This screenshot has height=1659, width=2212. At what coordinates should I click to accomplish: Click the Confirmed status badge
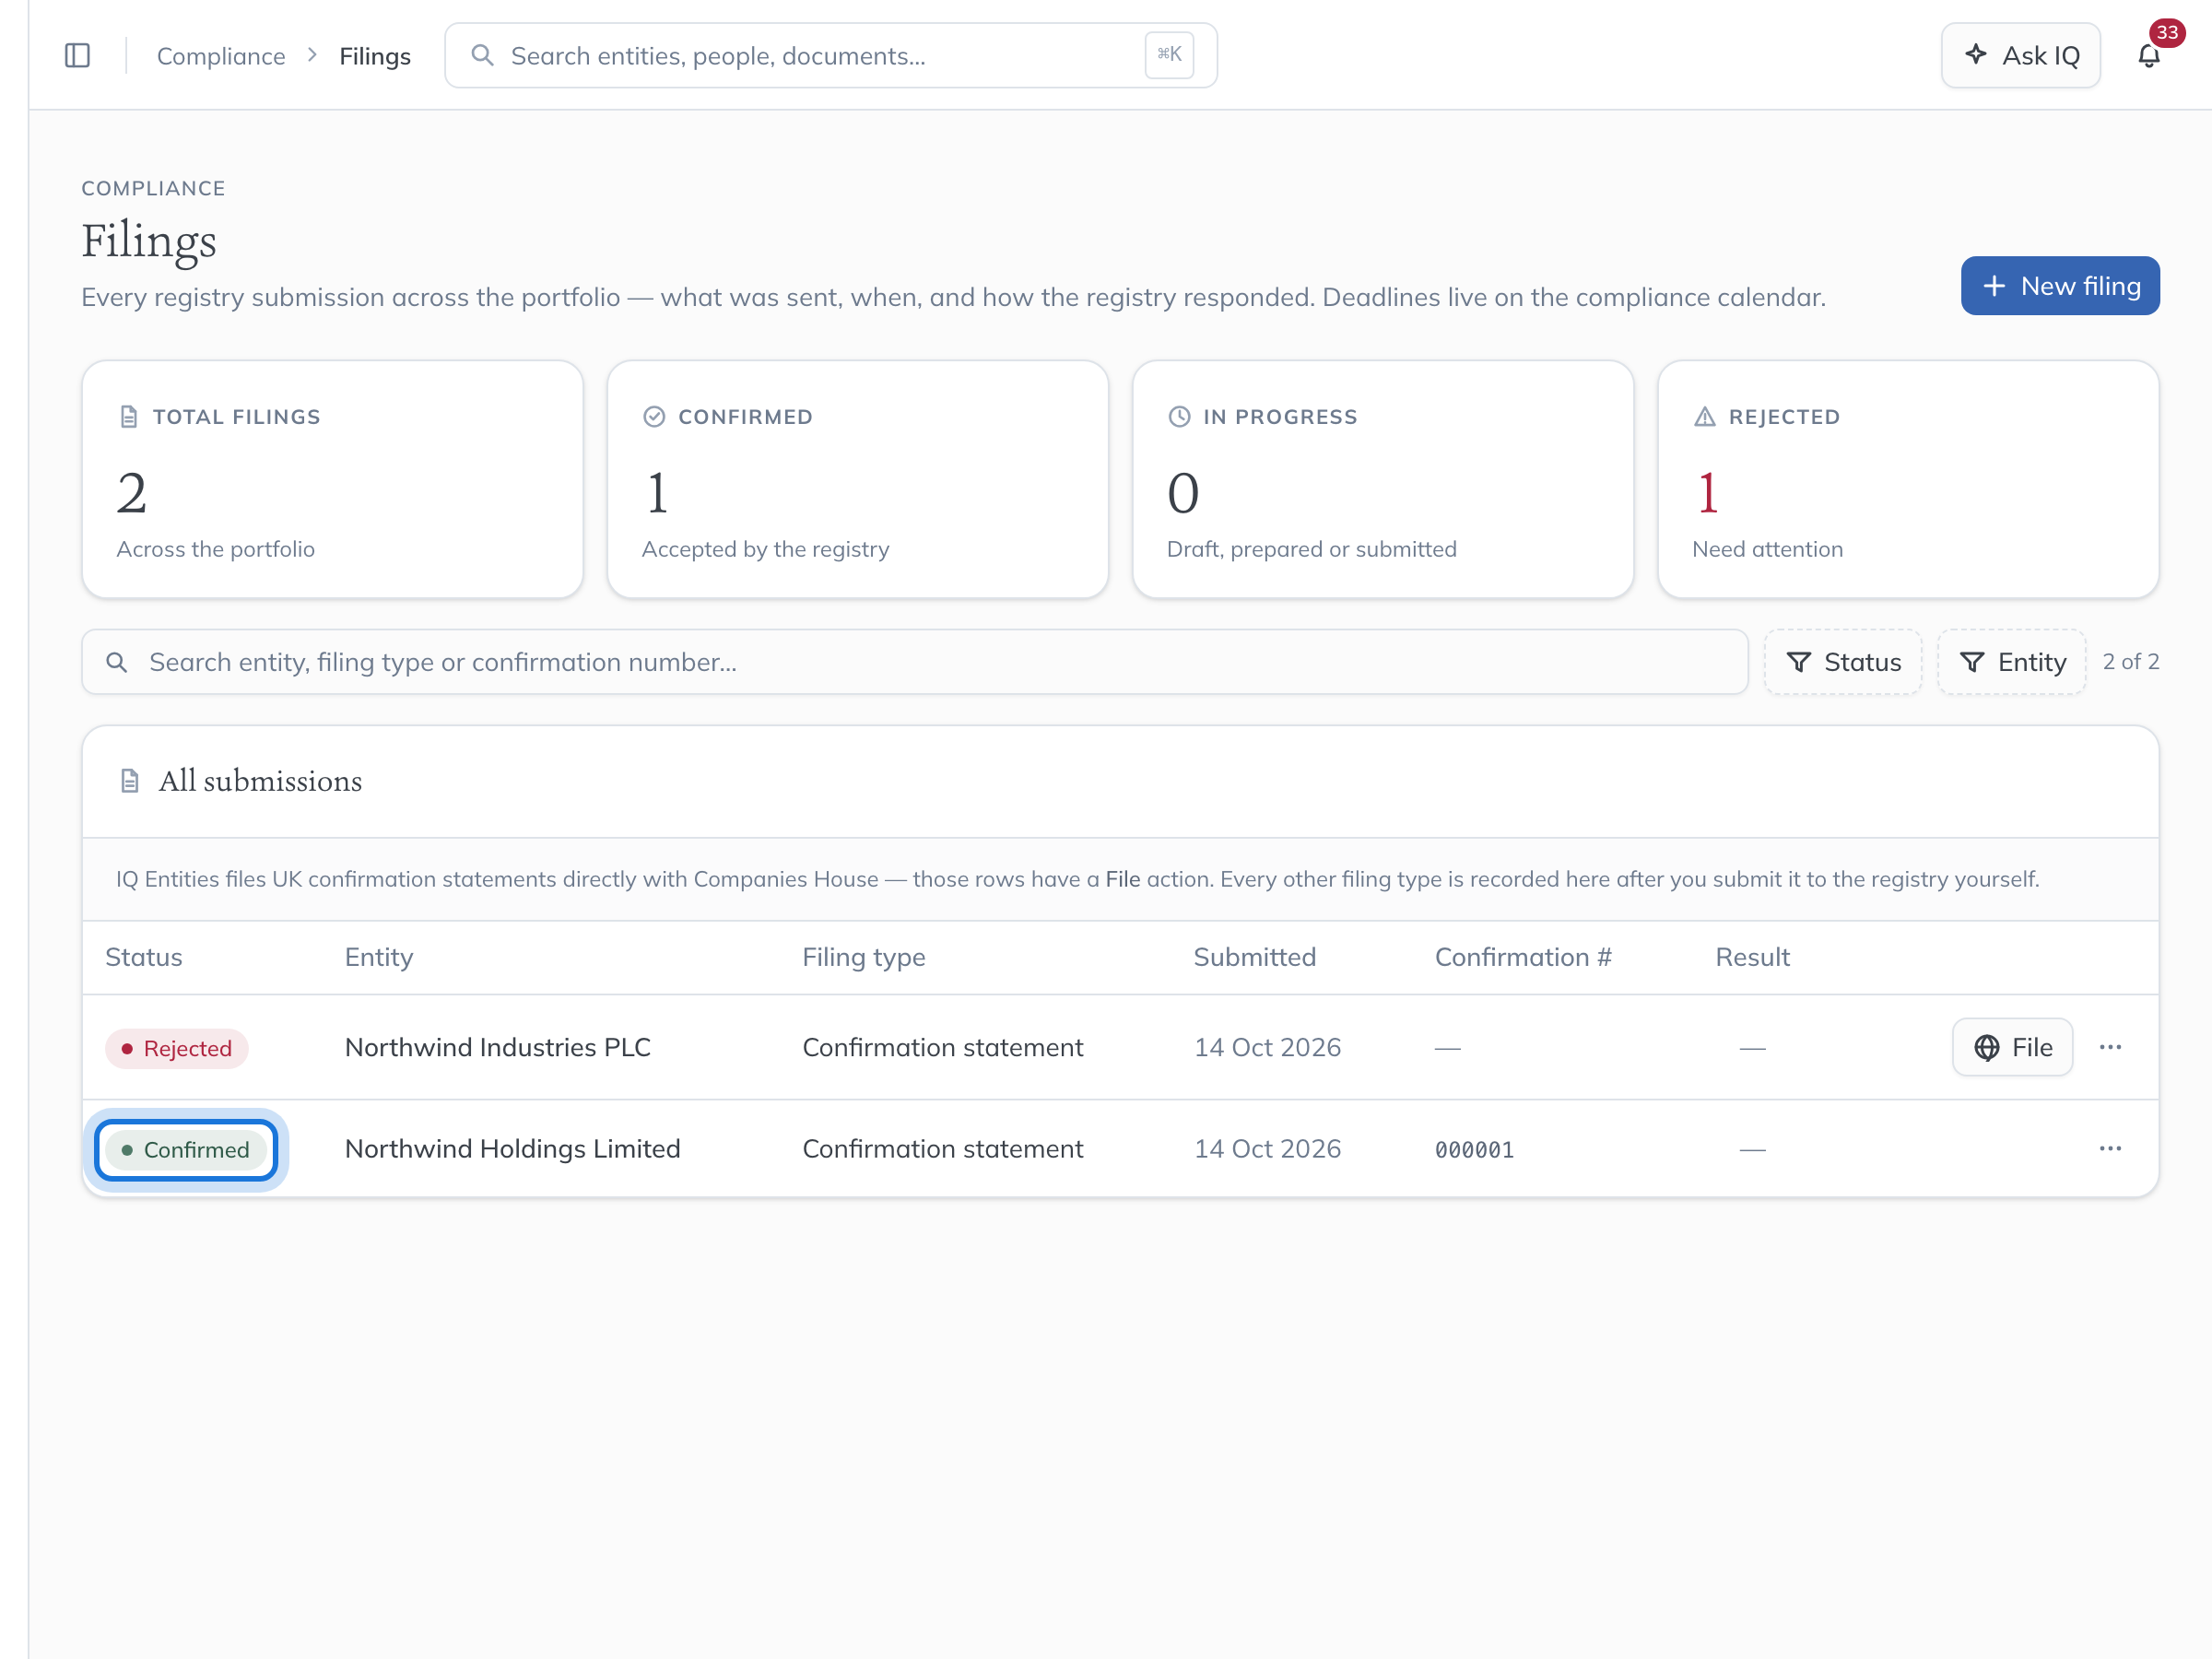pos(186,1150)
